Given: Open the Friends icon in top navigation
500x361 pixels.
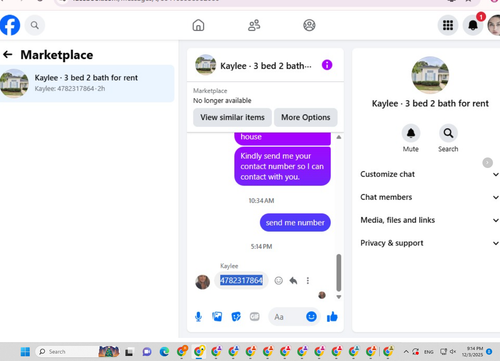Looking at the screenshot, I should [254, 25].
